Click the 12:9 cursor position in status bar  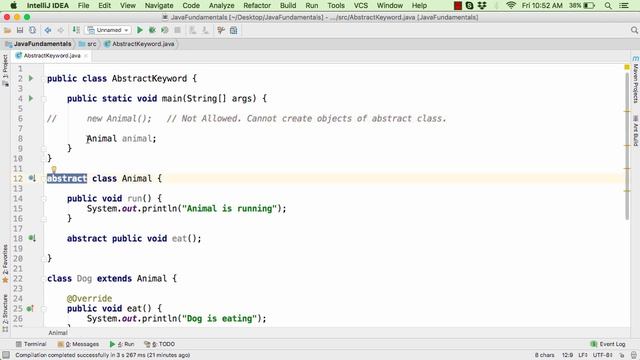[x=567, y=355]
